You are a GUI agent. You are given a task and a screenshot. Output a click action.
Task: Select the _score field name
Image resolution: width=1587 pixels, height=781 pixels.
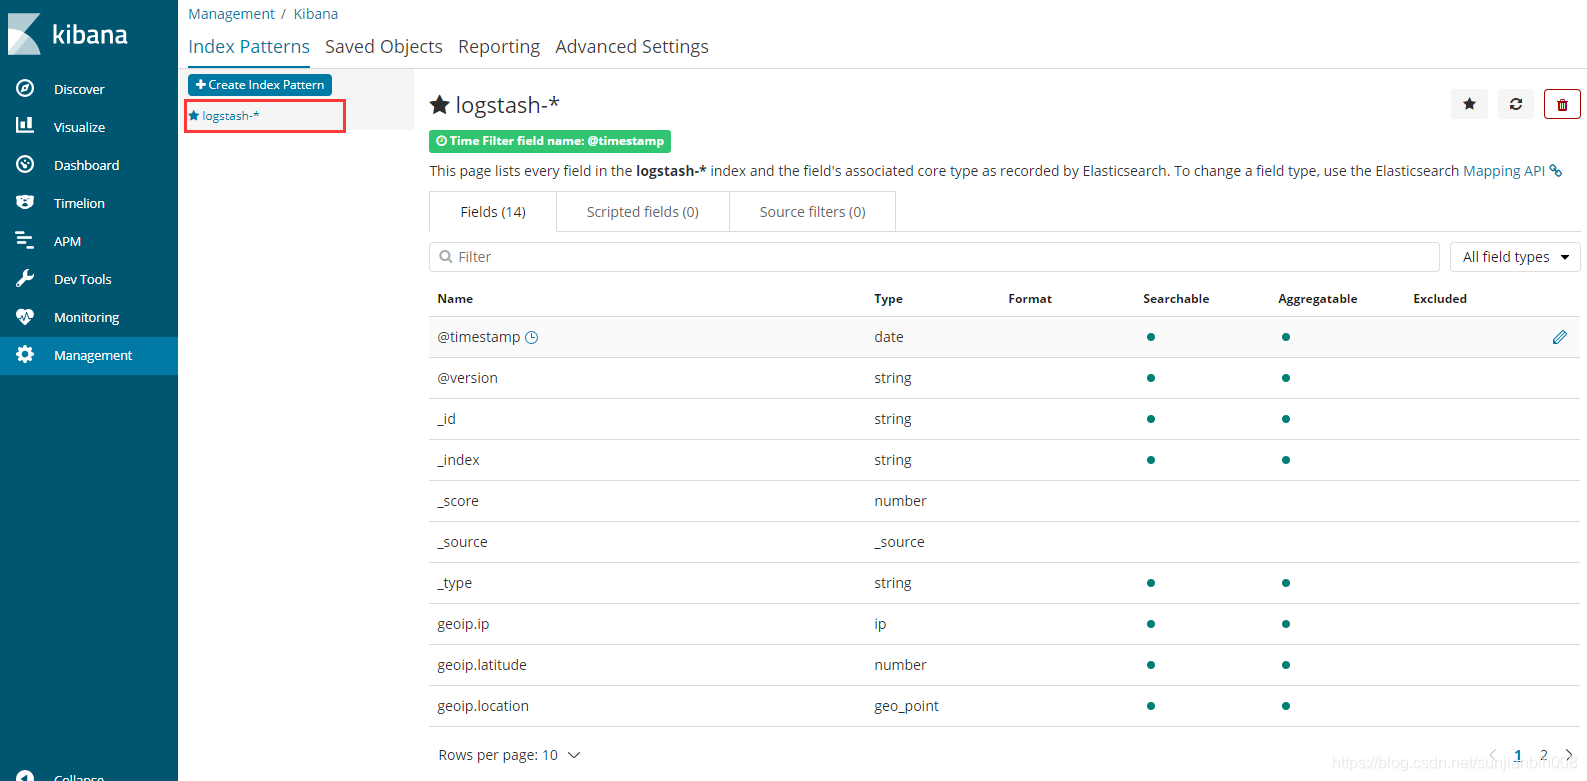(458, 501)
